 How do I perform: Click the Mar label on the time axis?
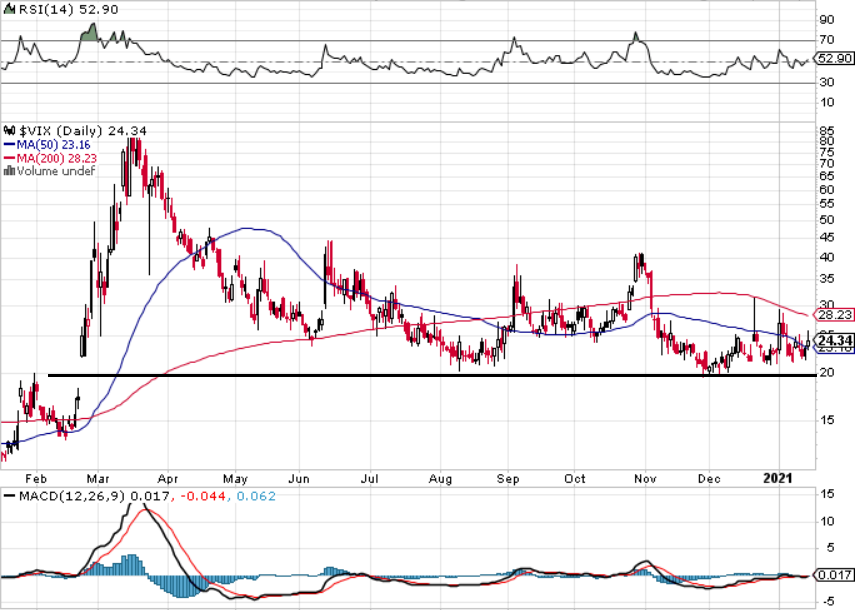coord(98,478)
